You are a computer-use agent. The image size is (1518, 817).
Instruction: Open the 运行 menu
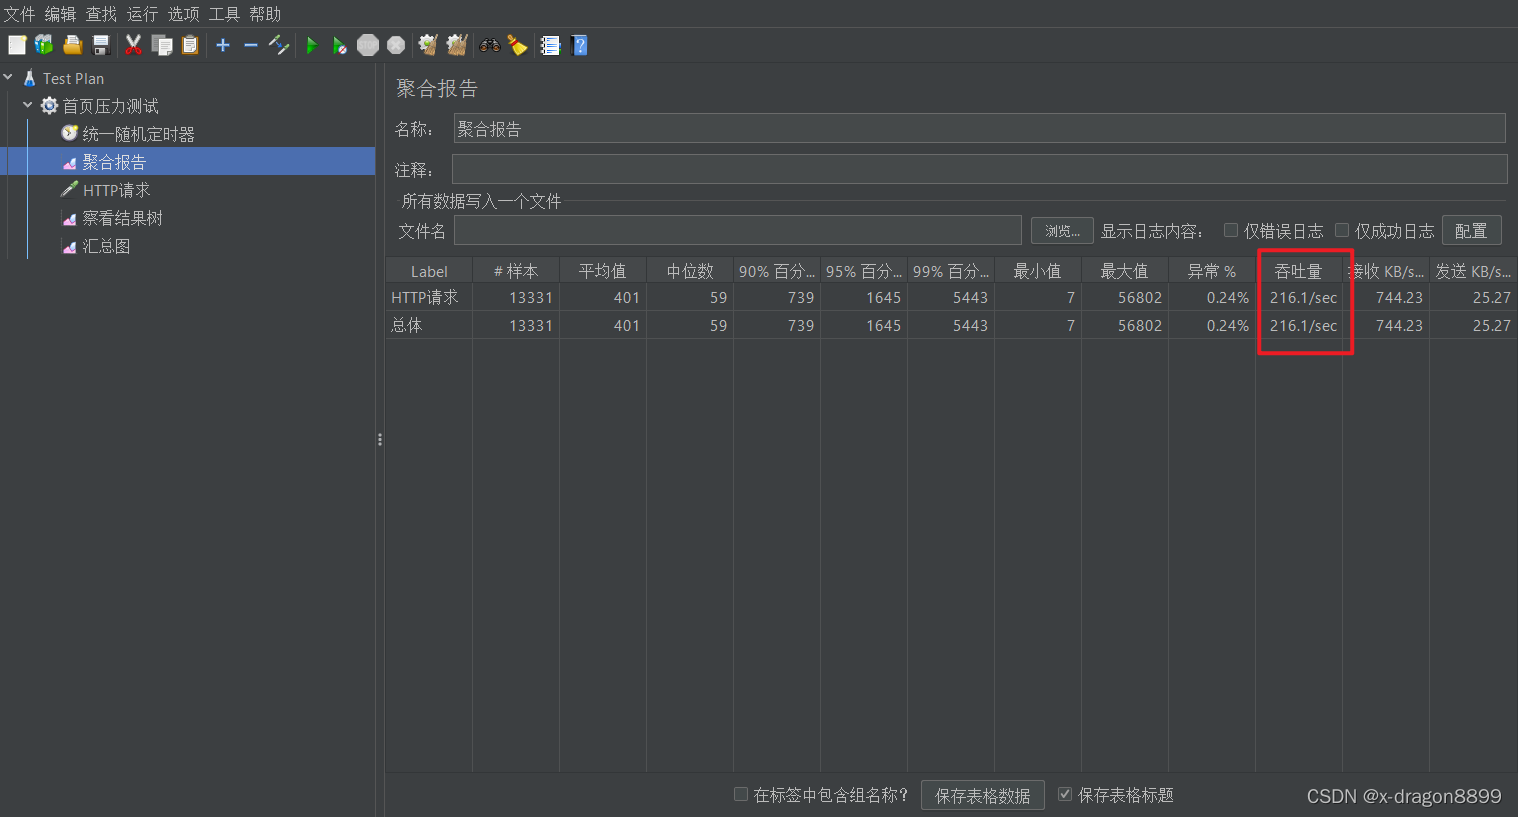point(142,14)
